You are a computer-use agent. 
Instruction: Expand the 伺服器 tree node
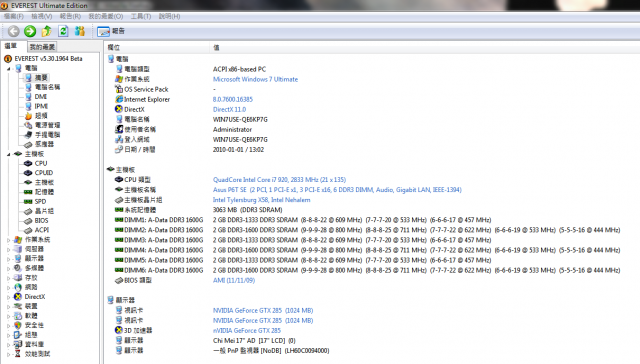9,249
